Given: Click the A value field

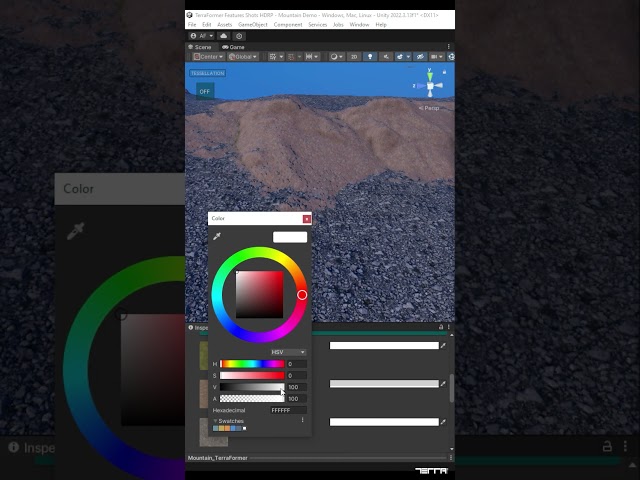Looking at the screenshot, I should coord(297,399).
